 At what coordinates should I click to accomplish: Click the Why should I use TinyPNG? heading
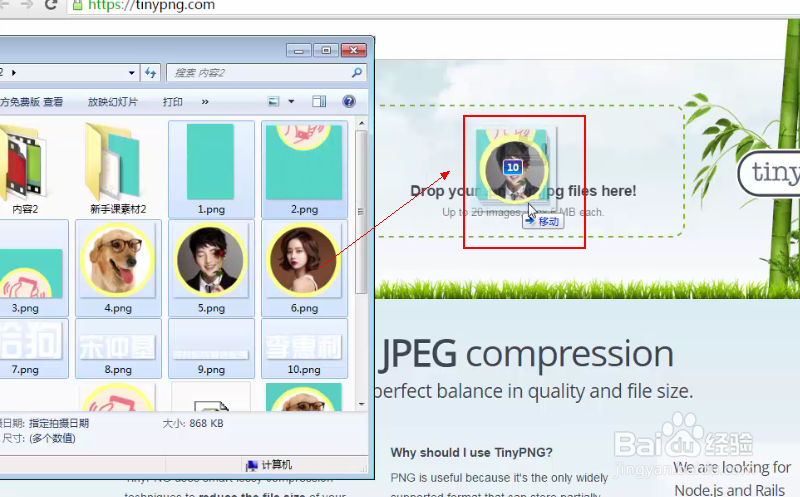[x=471, y=453]
